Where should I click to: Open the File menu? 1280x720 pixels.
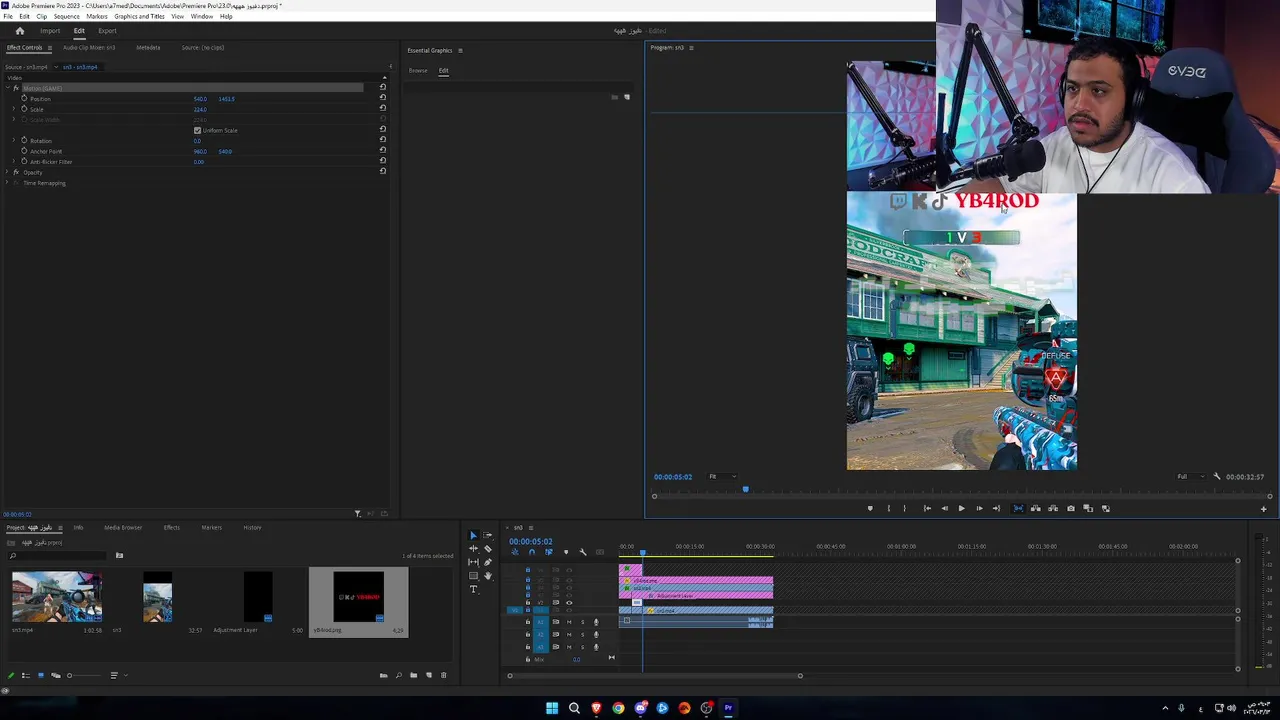8,16
